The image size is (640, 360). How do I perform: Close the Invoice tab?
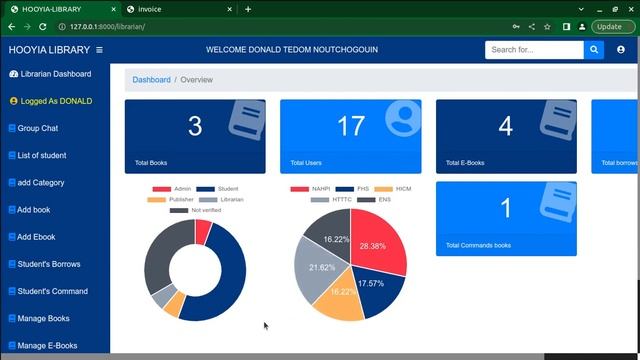(229, 9)
